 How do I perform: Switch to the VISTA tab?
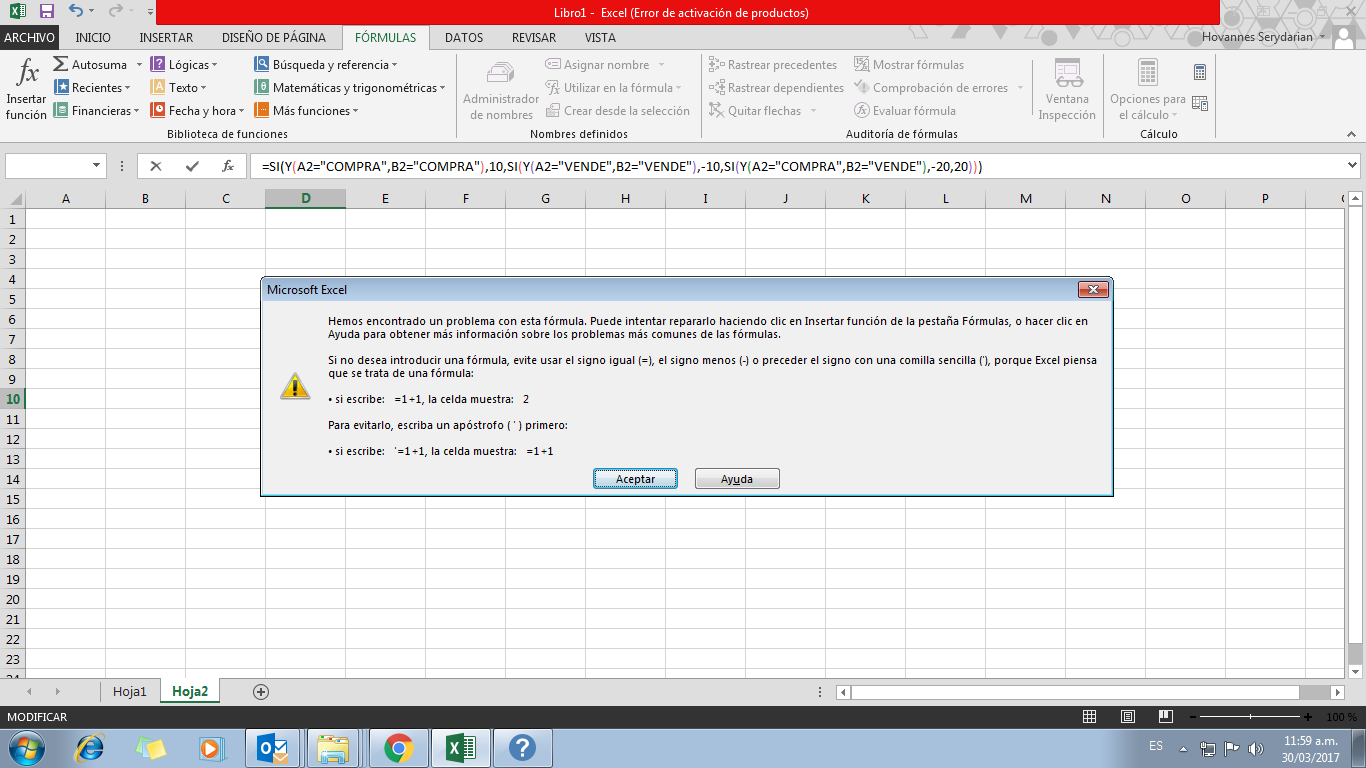[600, 38]
